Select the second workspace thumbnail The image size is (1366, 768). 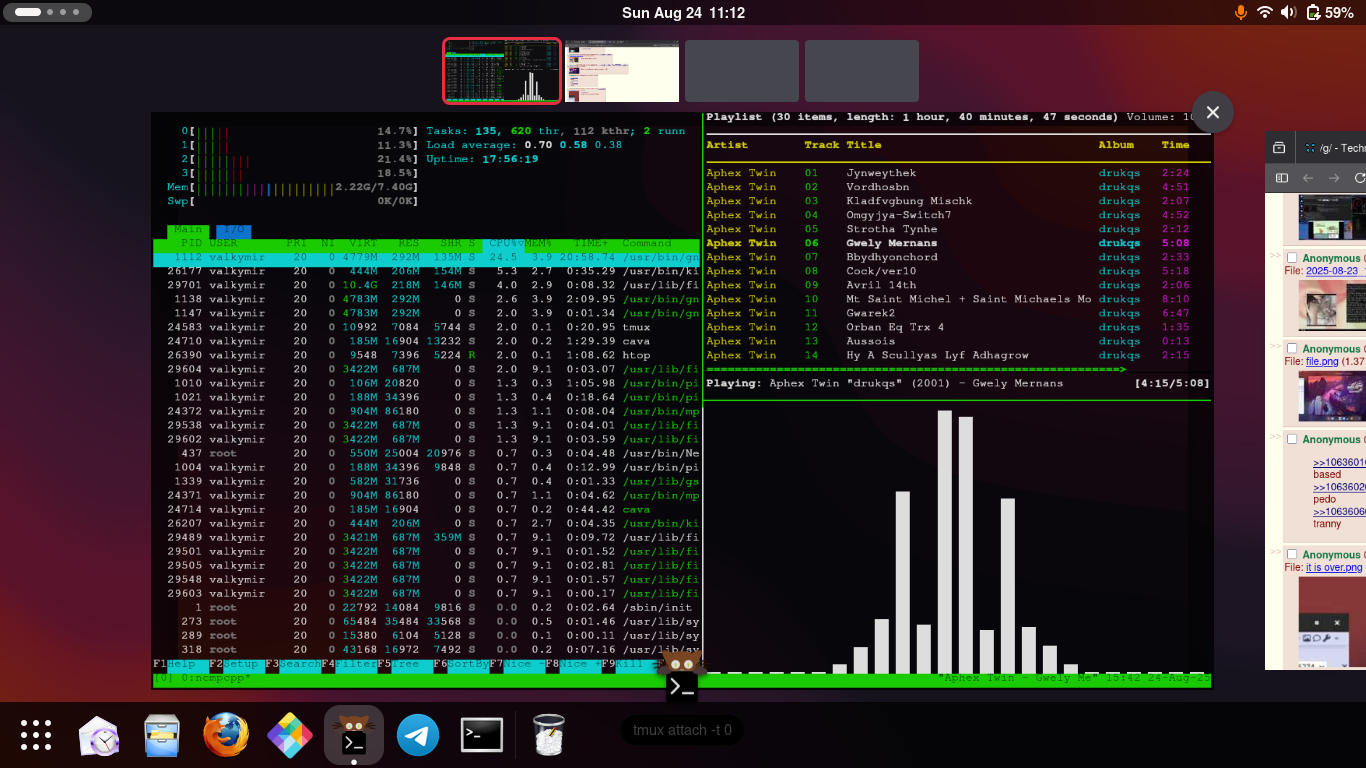coord(622,71)
